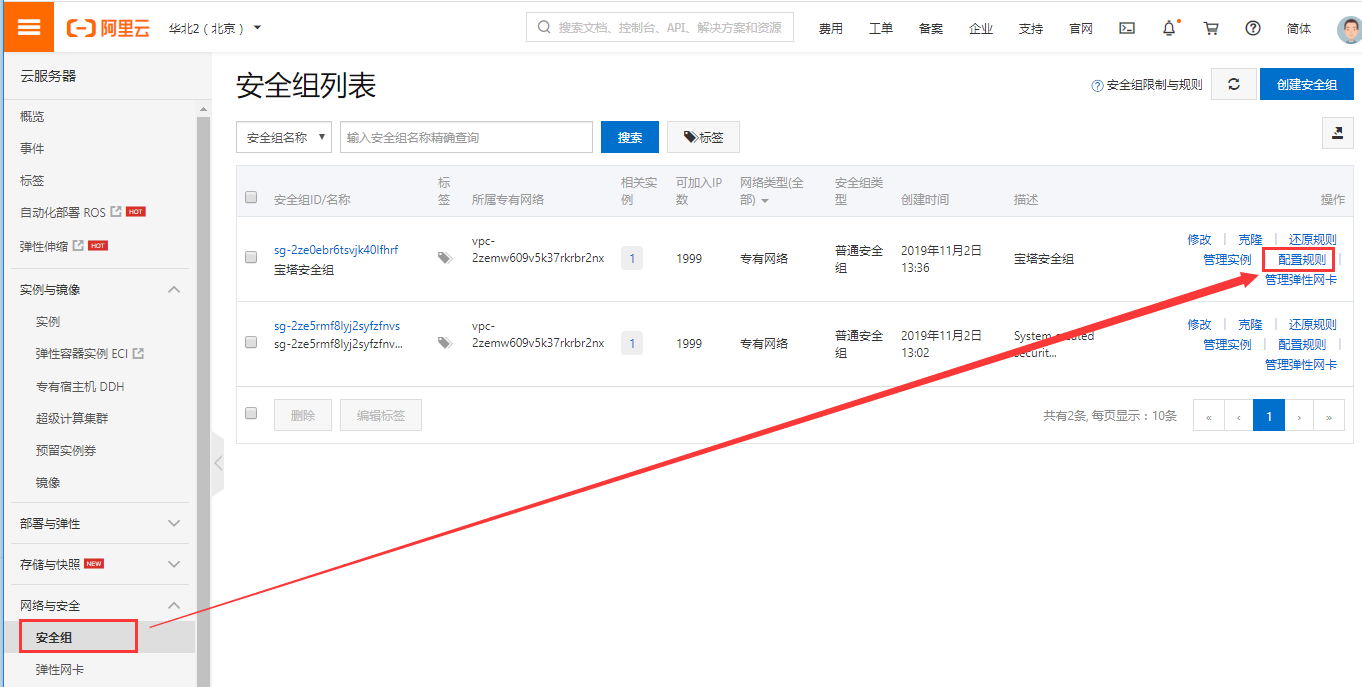Click the export download icon
Viewport: 1362px width, 687px height.
[1337, 133]
